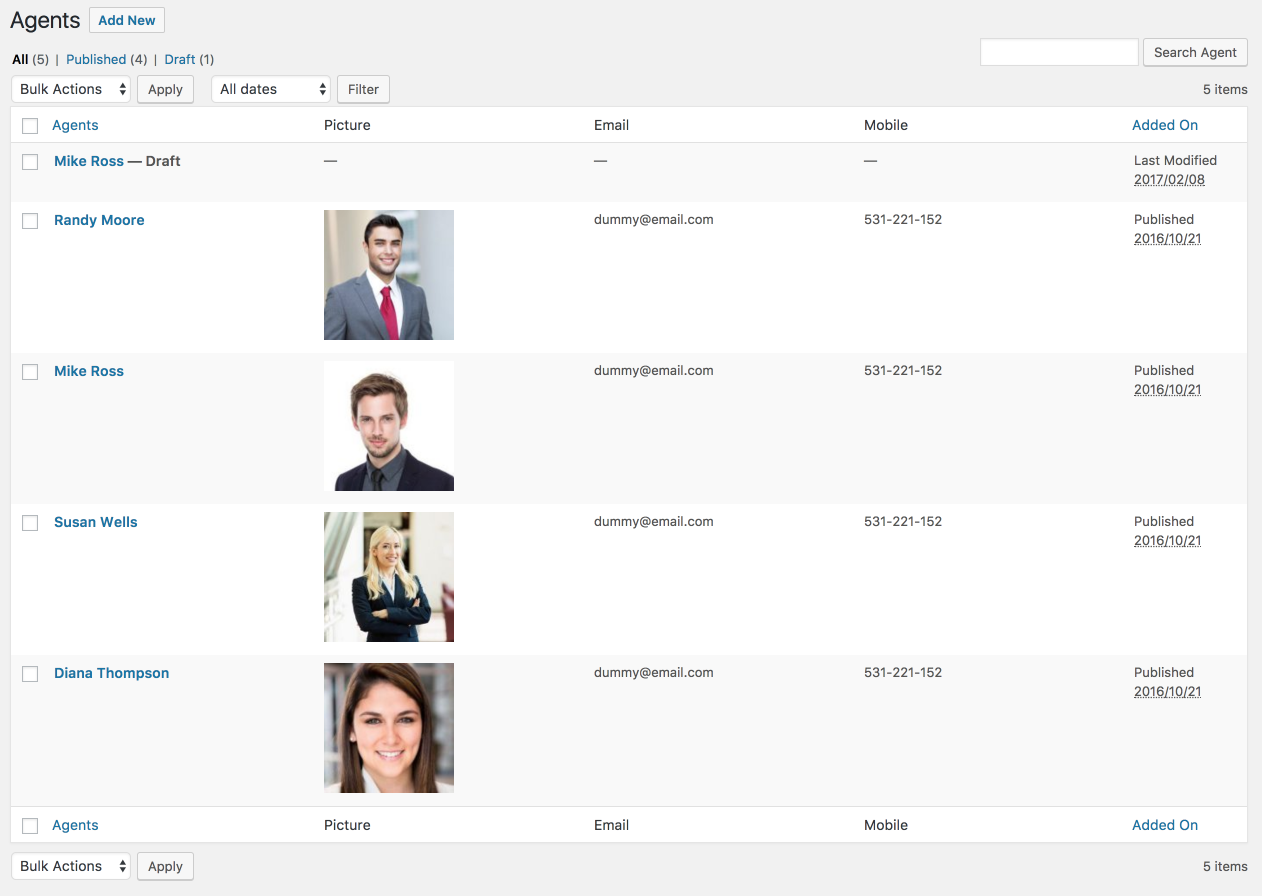
Task: Sort by Added On in header
Action: (1165, 125)
